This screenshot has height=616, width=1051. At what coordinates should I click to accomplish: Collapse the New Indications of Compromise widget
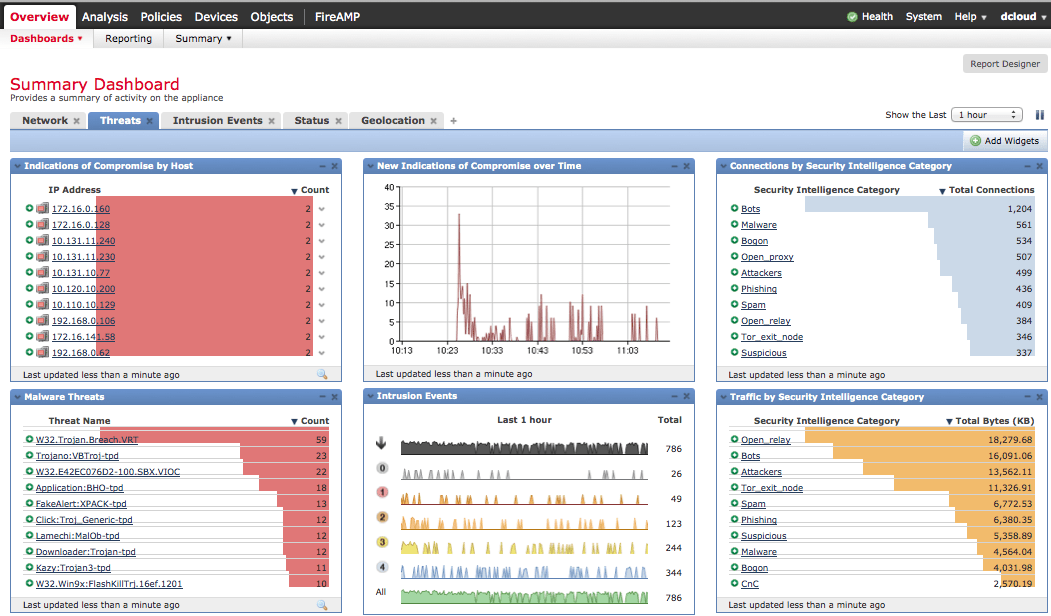tap(673, 166)
